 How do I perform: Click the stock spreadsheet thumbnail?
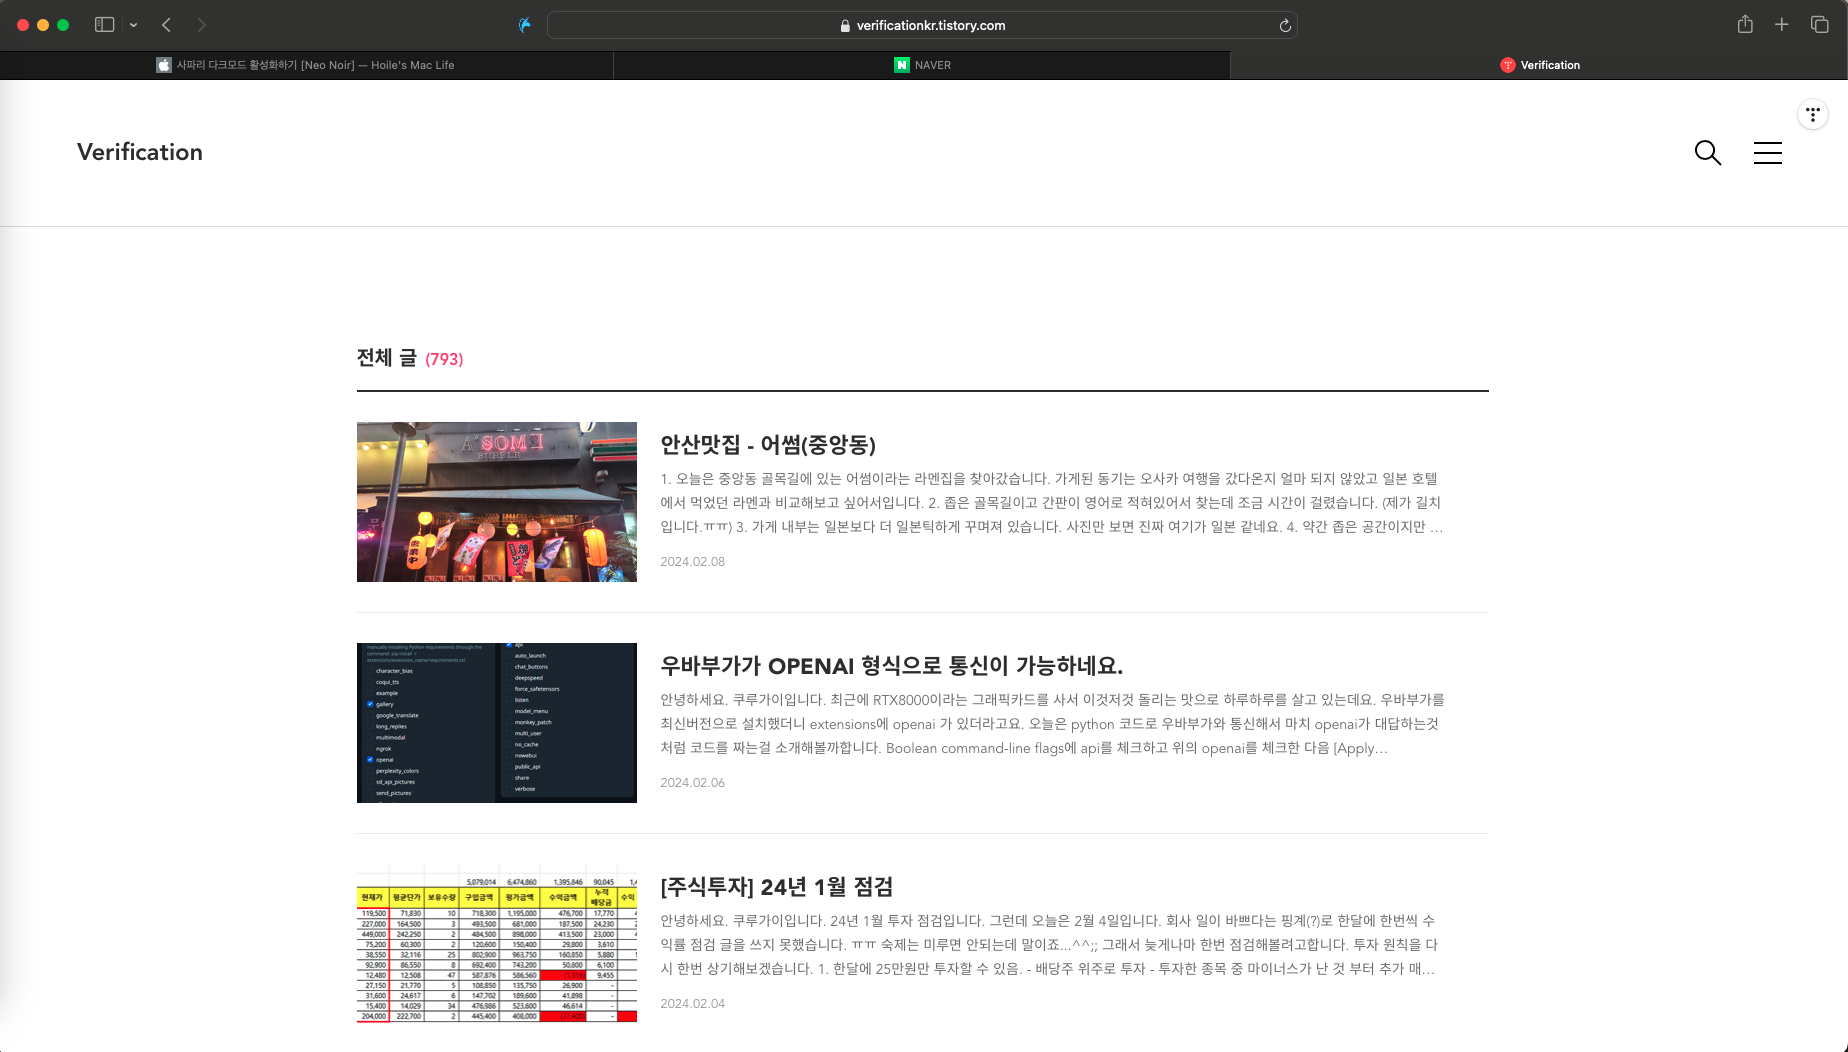click(x=497, y=944)
